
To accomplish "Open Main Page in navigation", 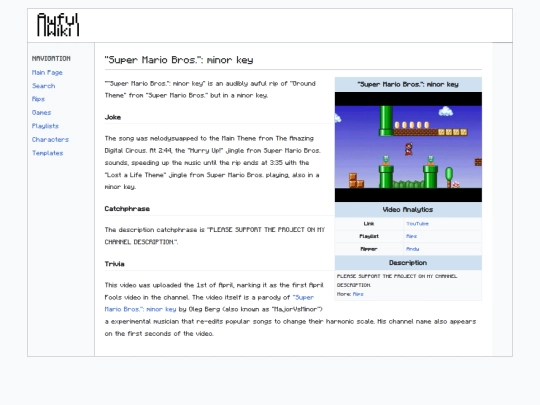I will (x=47, y=73).
